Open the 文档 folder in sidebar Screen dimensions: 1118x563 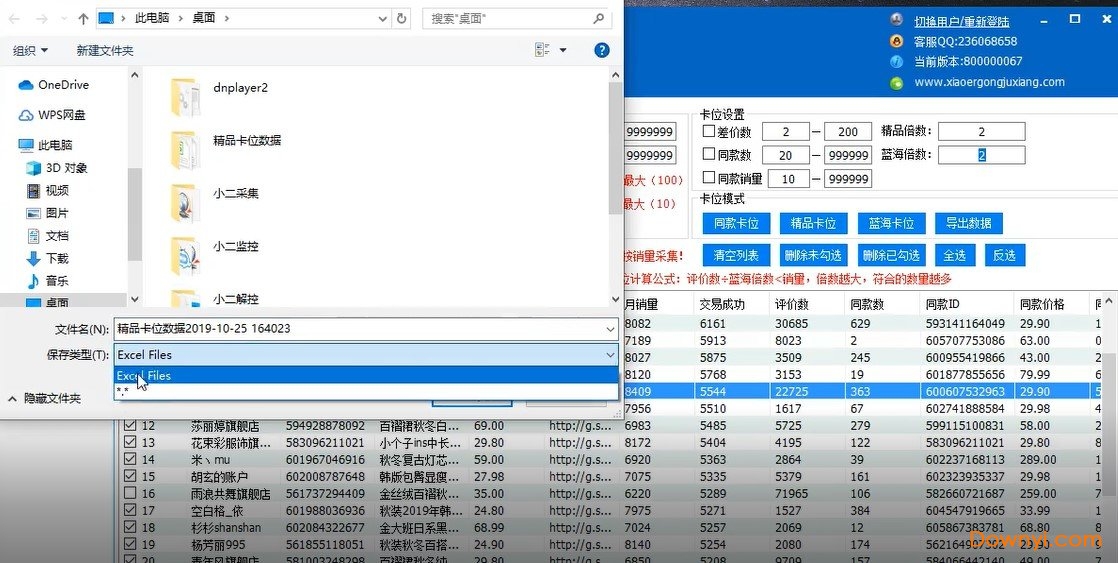tap(48, 236)
